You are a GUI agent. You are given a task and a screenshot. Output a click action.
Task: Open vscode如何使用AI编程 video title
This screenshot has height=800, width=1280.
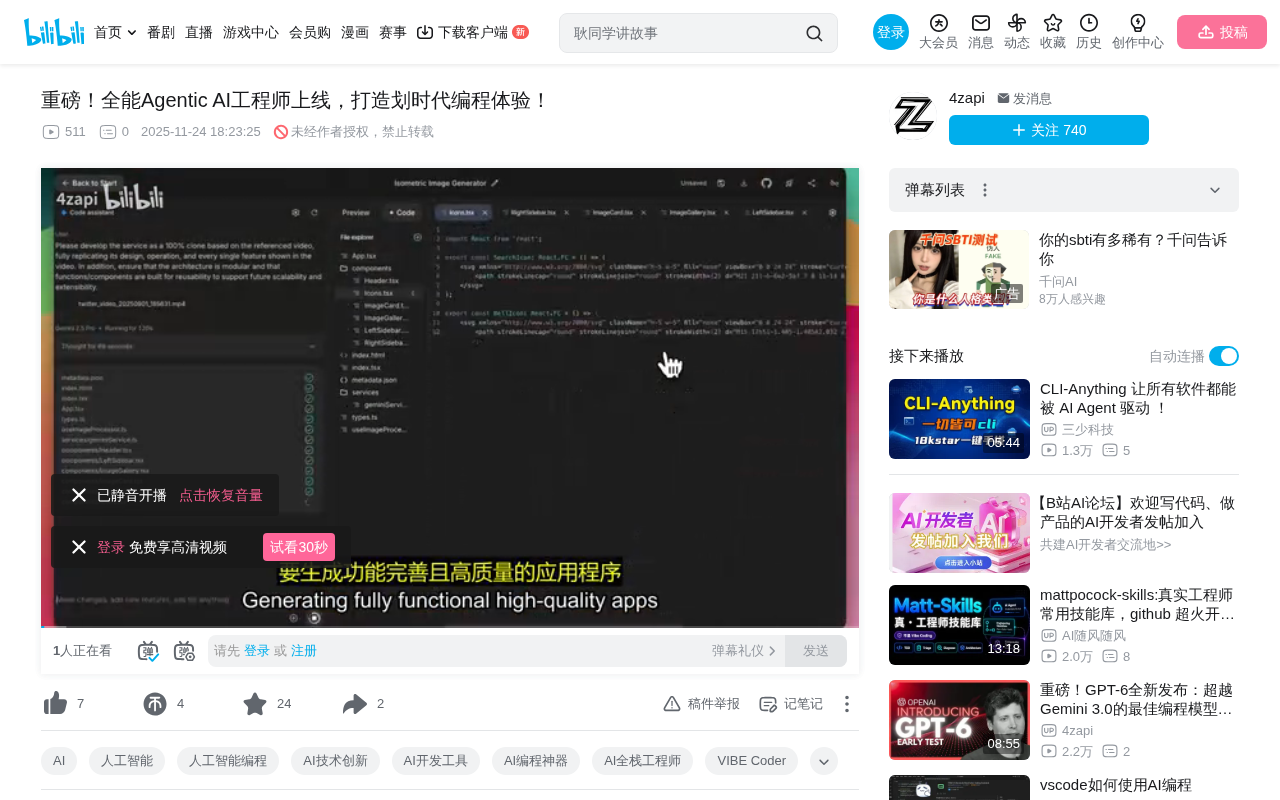pyautogui.click(x=1116, y=785)
